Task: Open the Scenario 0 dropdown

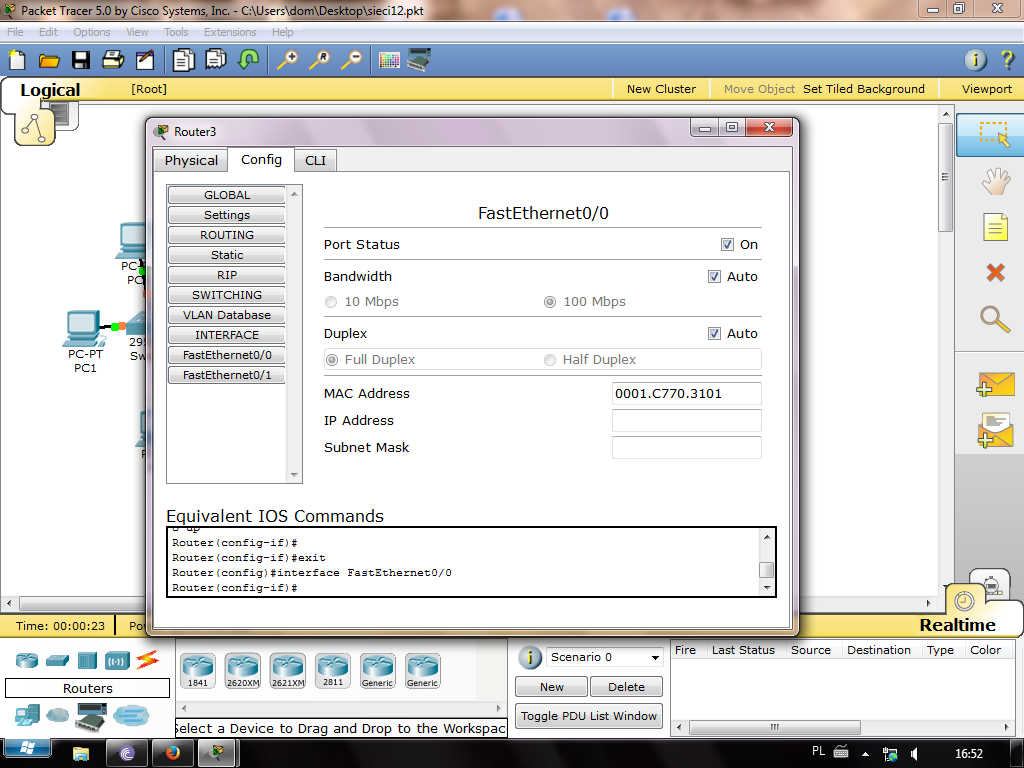Action: 605,657
